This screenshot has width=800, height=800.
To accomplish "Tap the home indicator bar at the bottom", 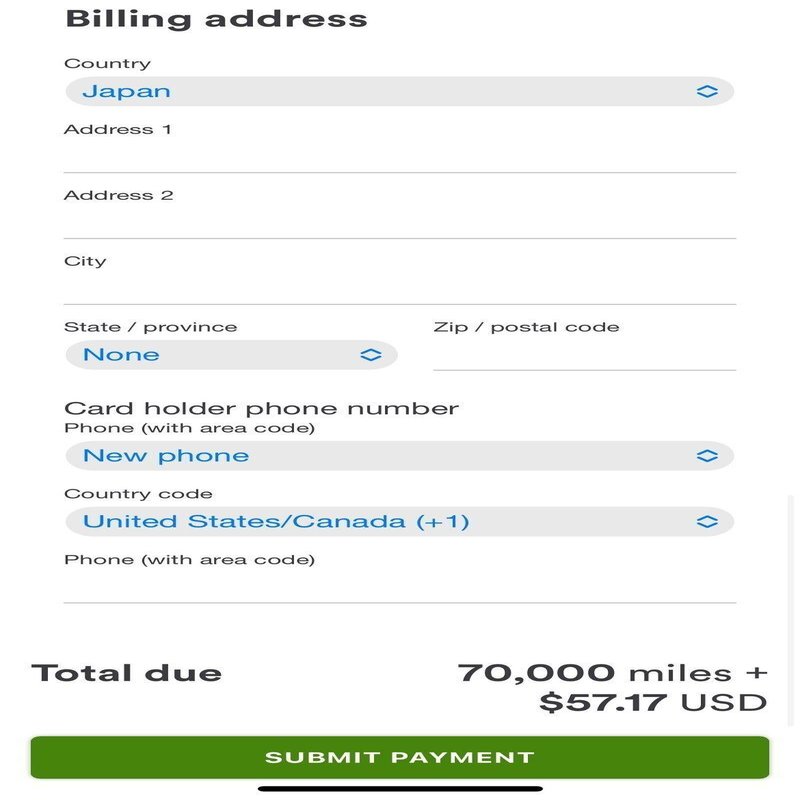I will pos(400,789).
